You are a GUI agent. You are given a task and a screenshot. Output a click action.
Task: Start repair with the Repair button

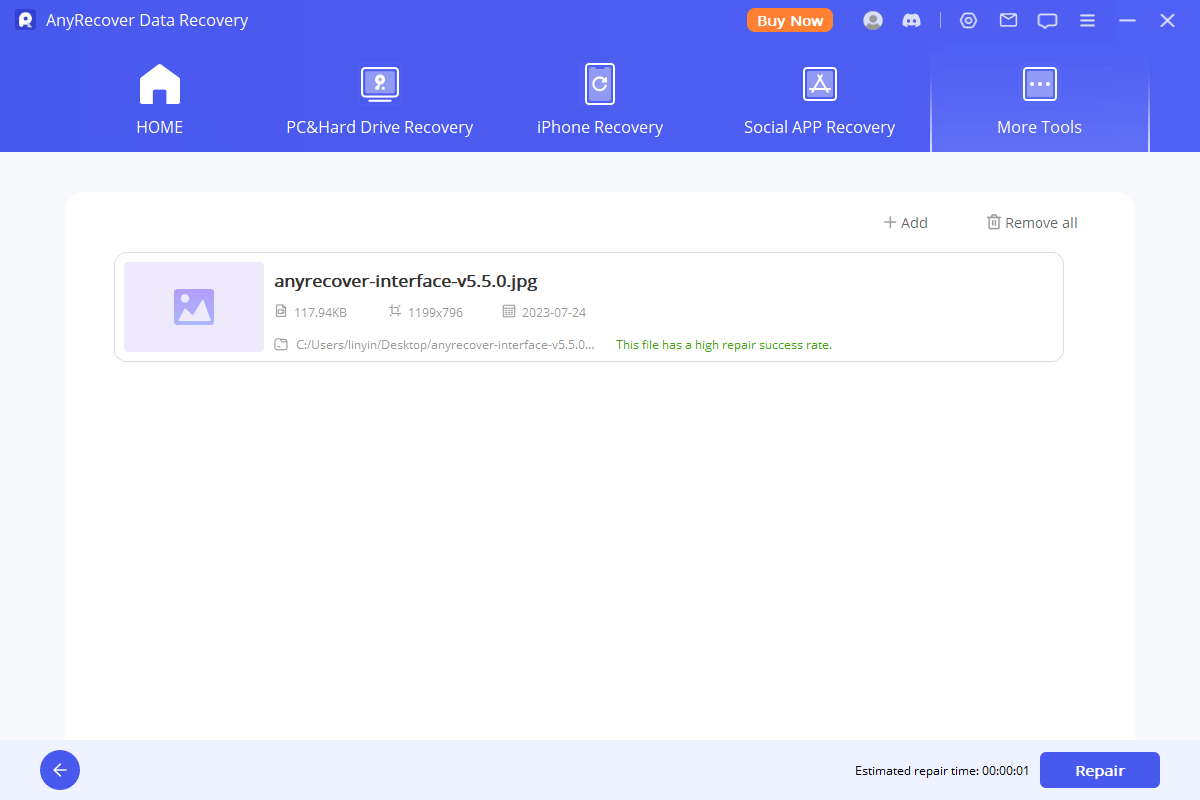[x=1100, y=770]
